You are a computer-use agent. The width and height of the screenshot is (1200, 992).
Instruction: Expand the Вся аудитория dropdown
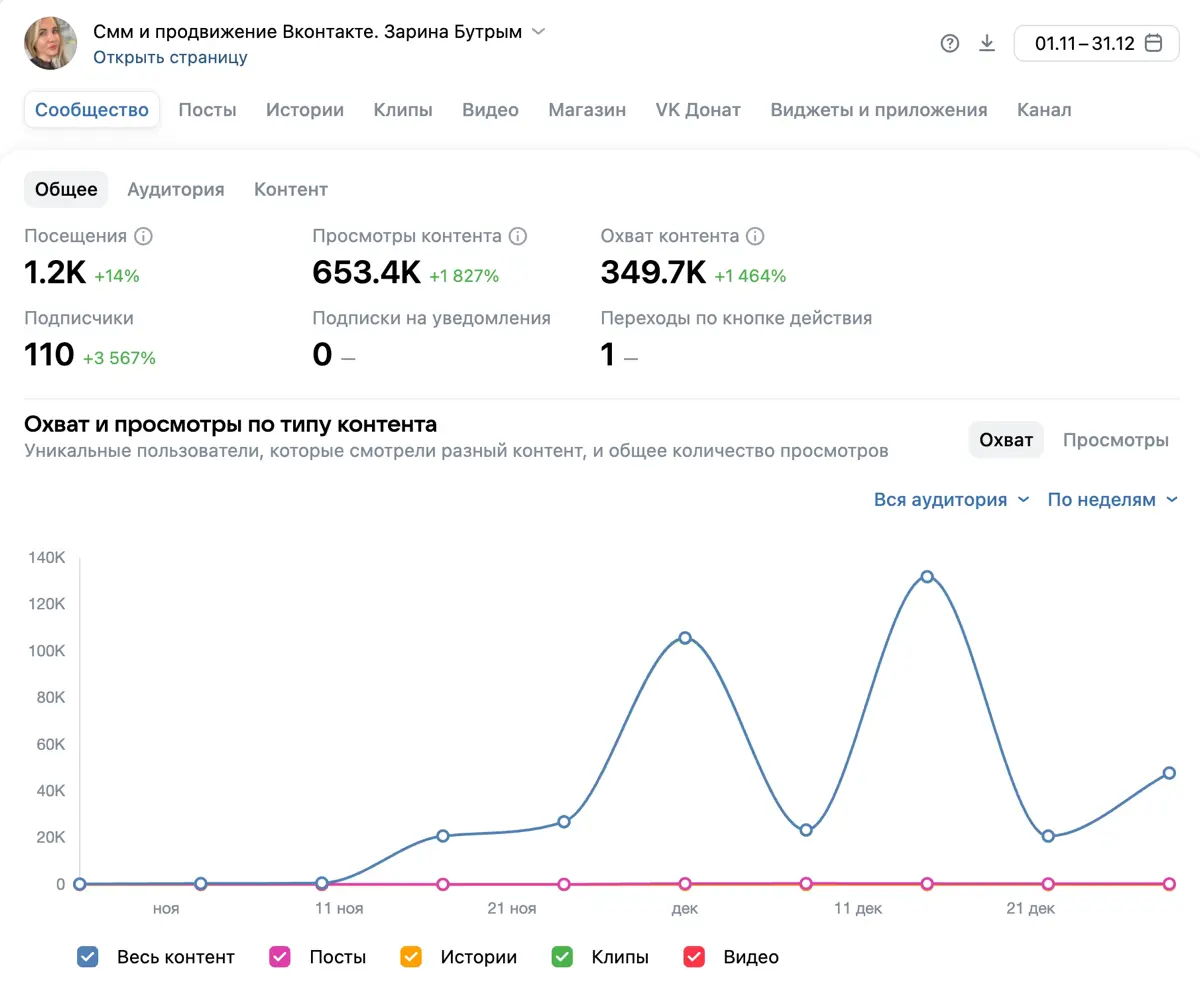(x=951, y=500)
